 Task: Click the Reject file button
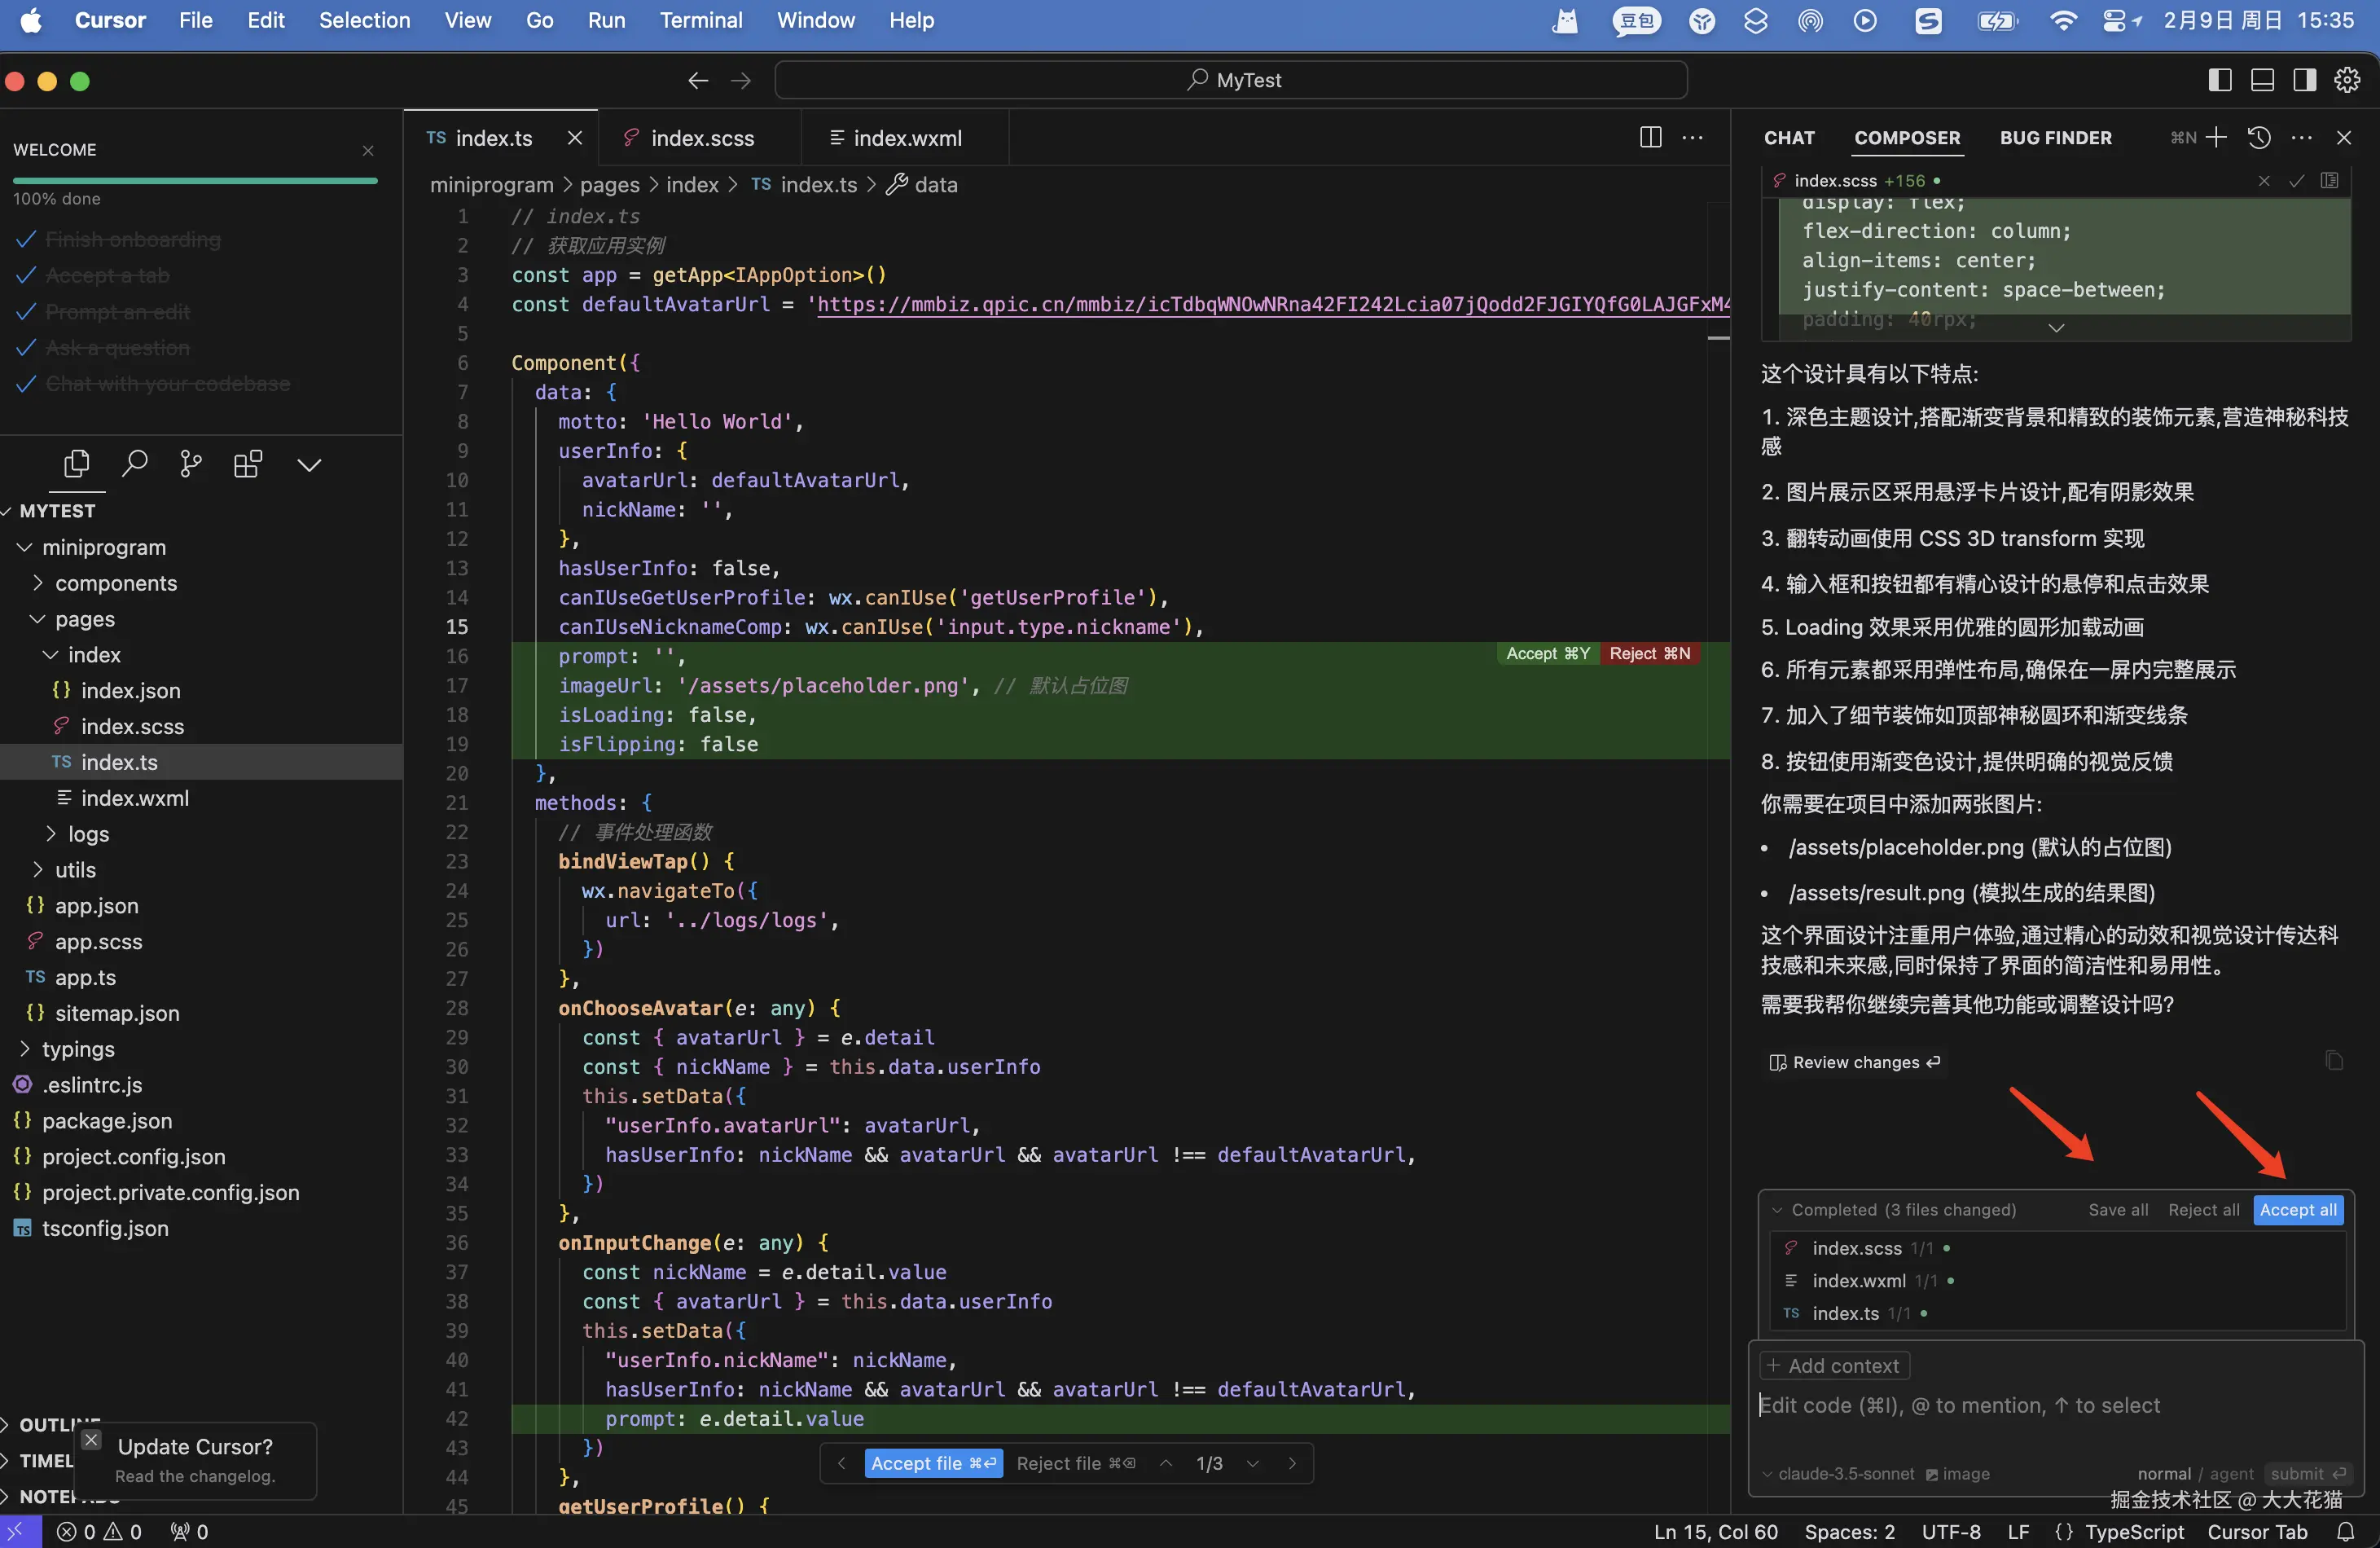point(1075,1463)
